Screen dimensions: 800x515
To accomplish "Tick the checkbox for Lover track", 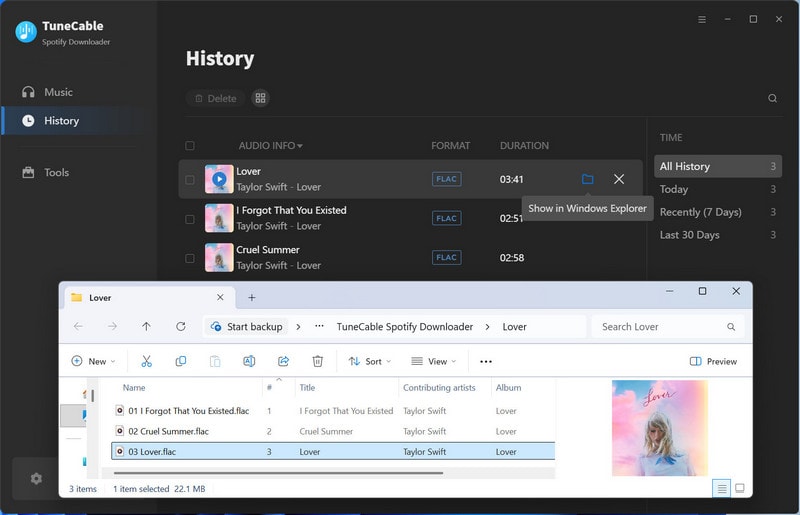I will 190,180.
